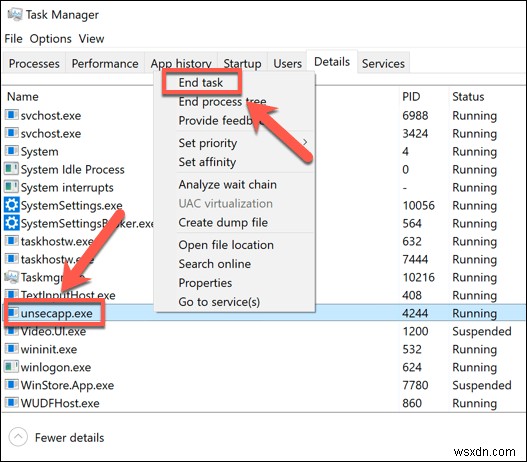Select the System interrupts row
Screen dimensions: 527x462
(x=264, y=187)
